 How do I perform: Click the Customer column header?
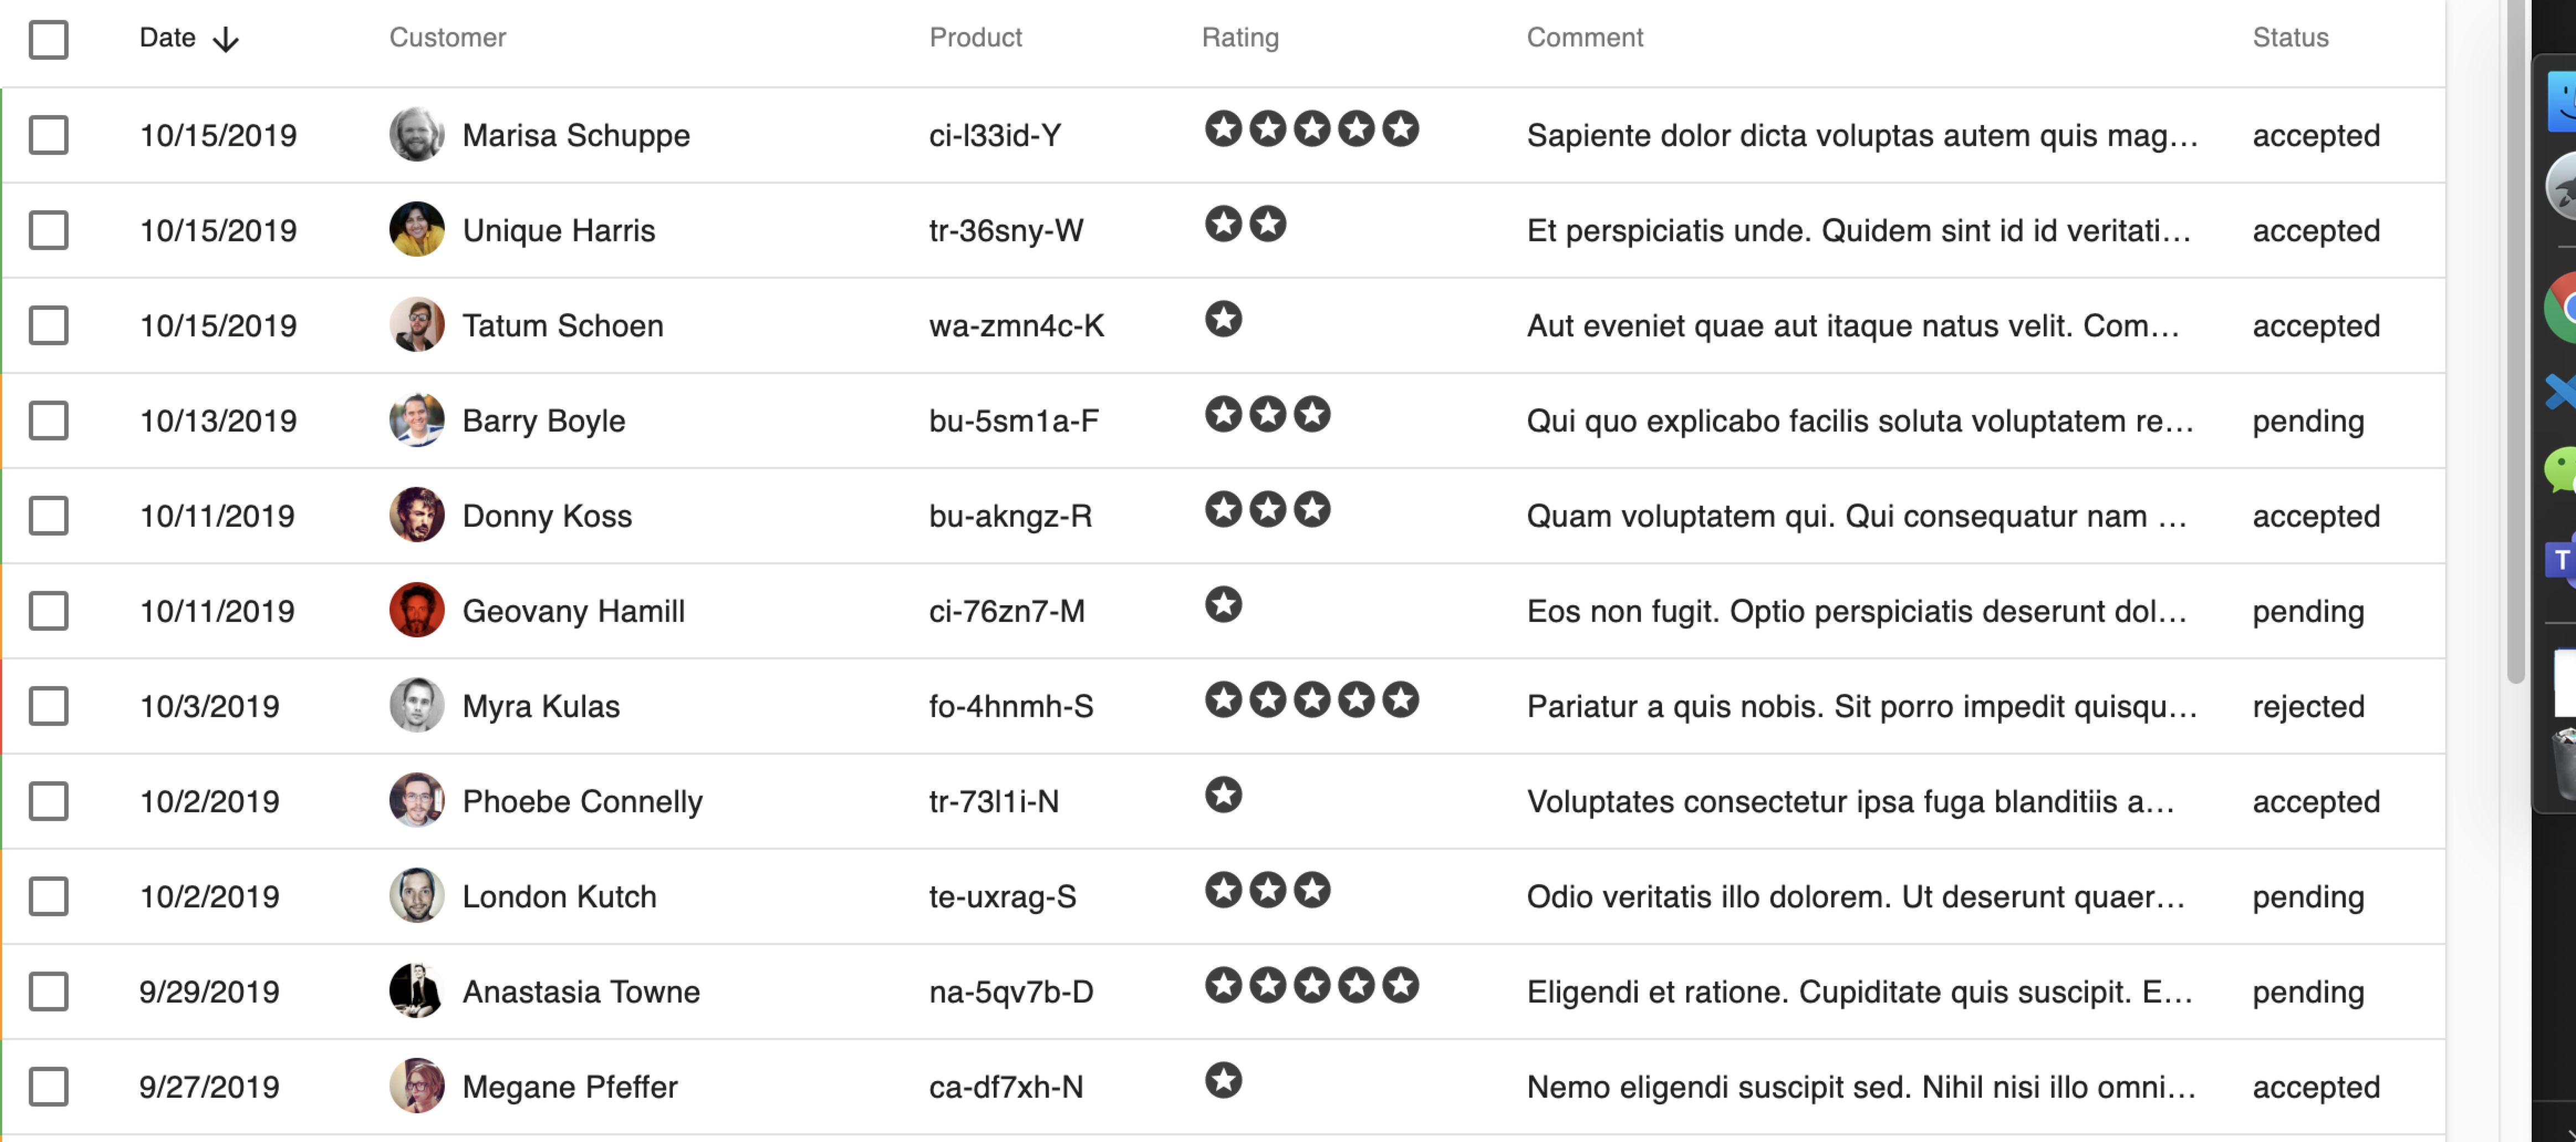pos(447,38)
